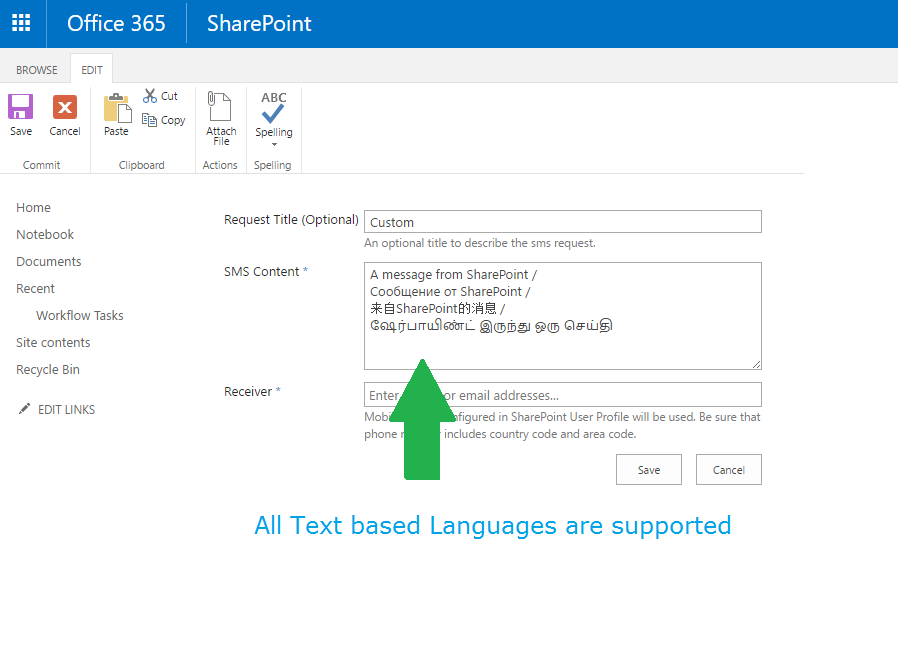
Task: Open Site contents navigation link
Action: click(x=53, y=342)
